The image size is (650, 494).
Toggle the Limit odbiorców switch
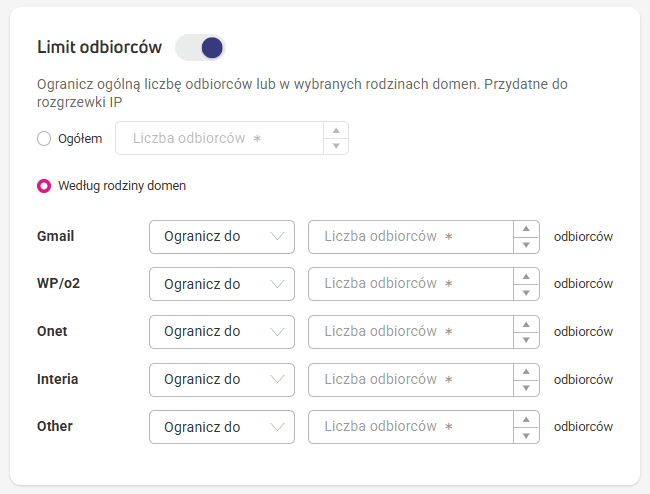click(x=200, y=47)
